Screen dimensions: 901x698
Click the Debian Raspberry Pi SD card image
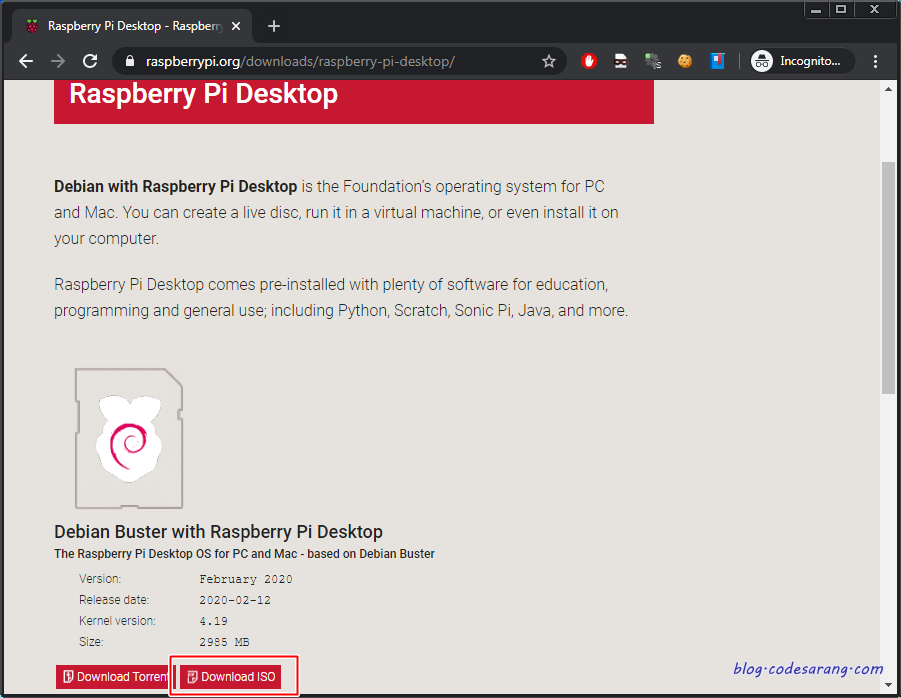point(129,438)
